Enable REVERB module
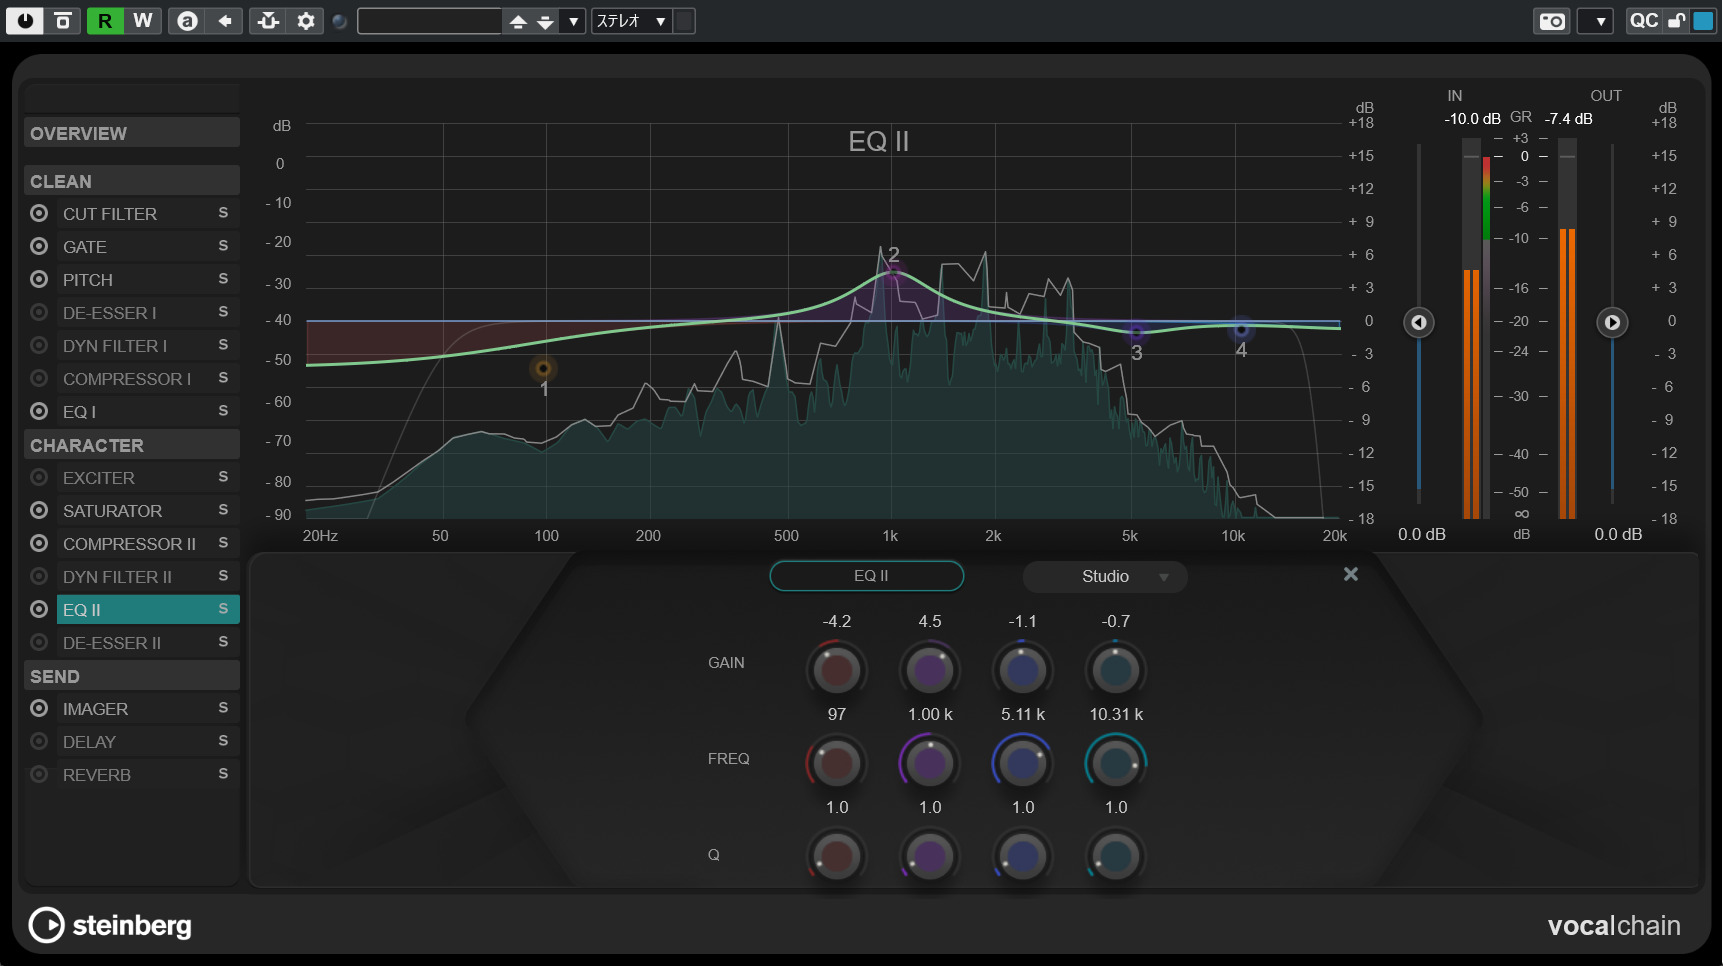This screenshot has width=1723, height=966. [39, 774]
